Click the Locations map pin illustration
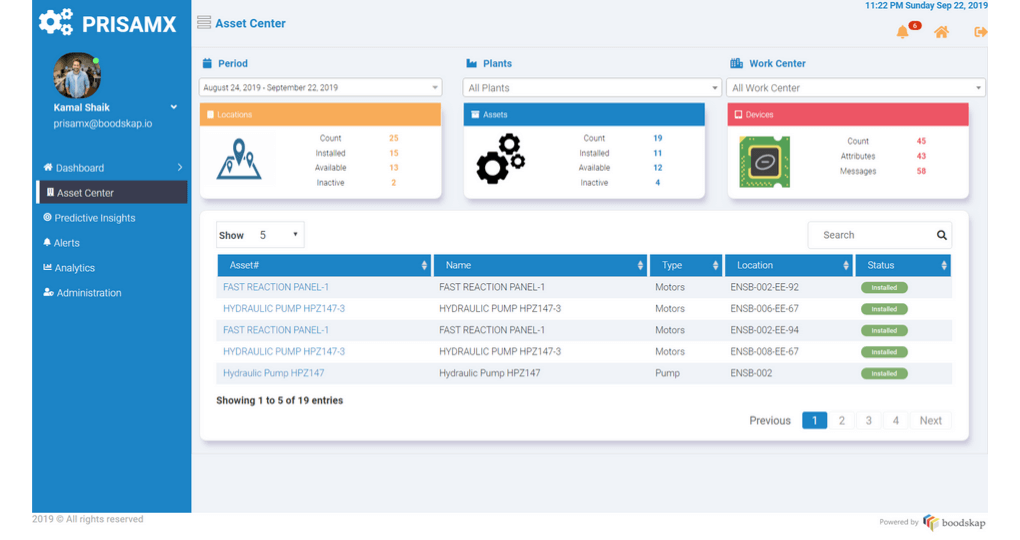 point(239,159)
